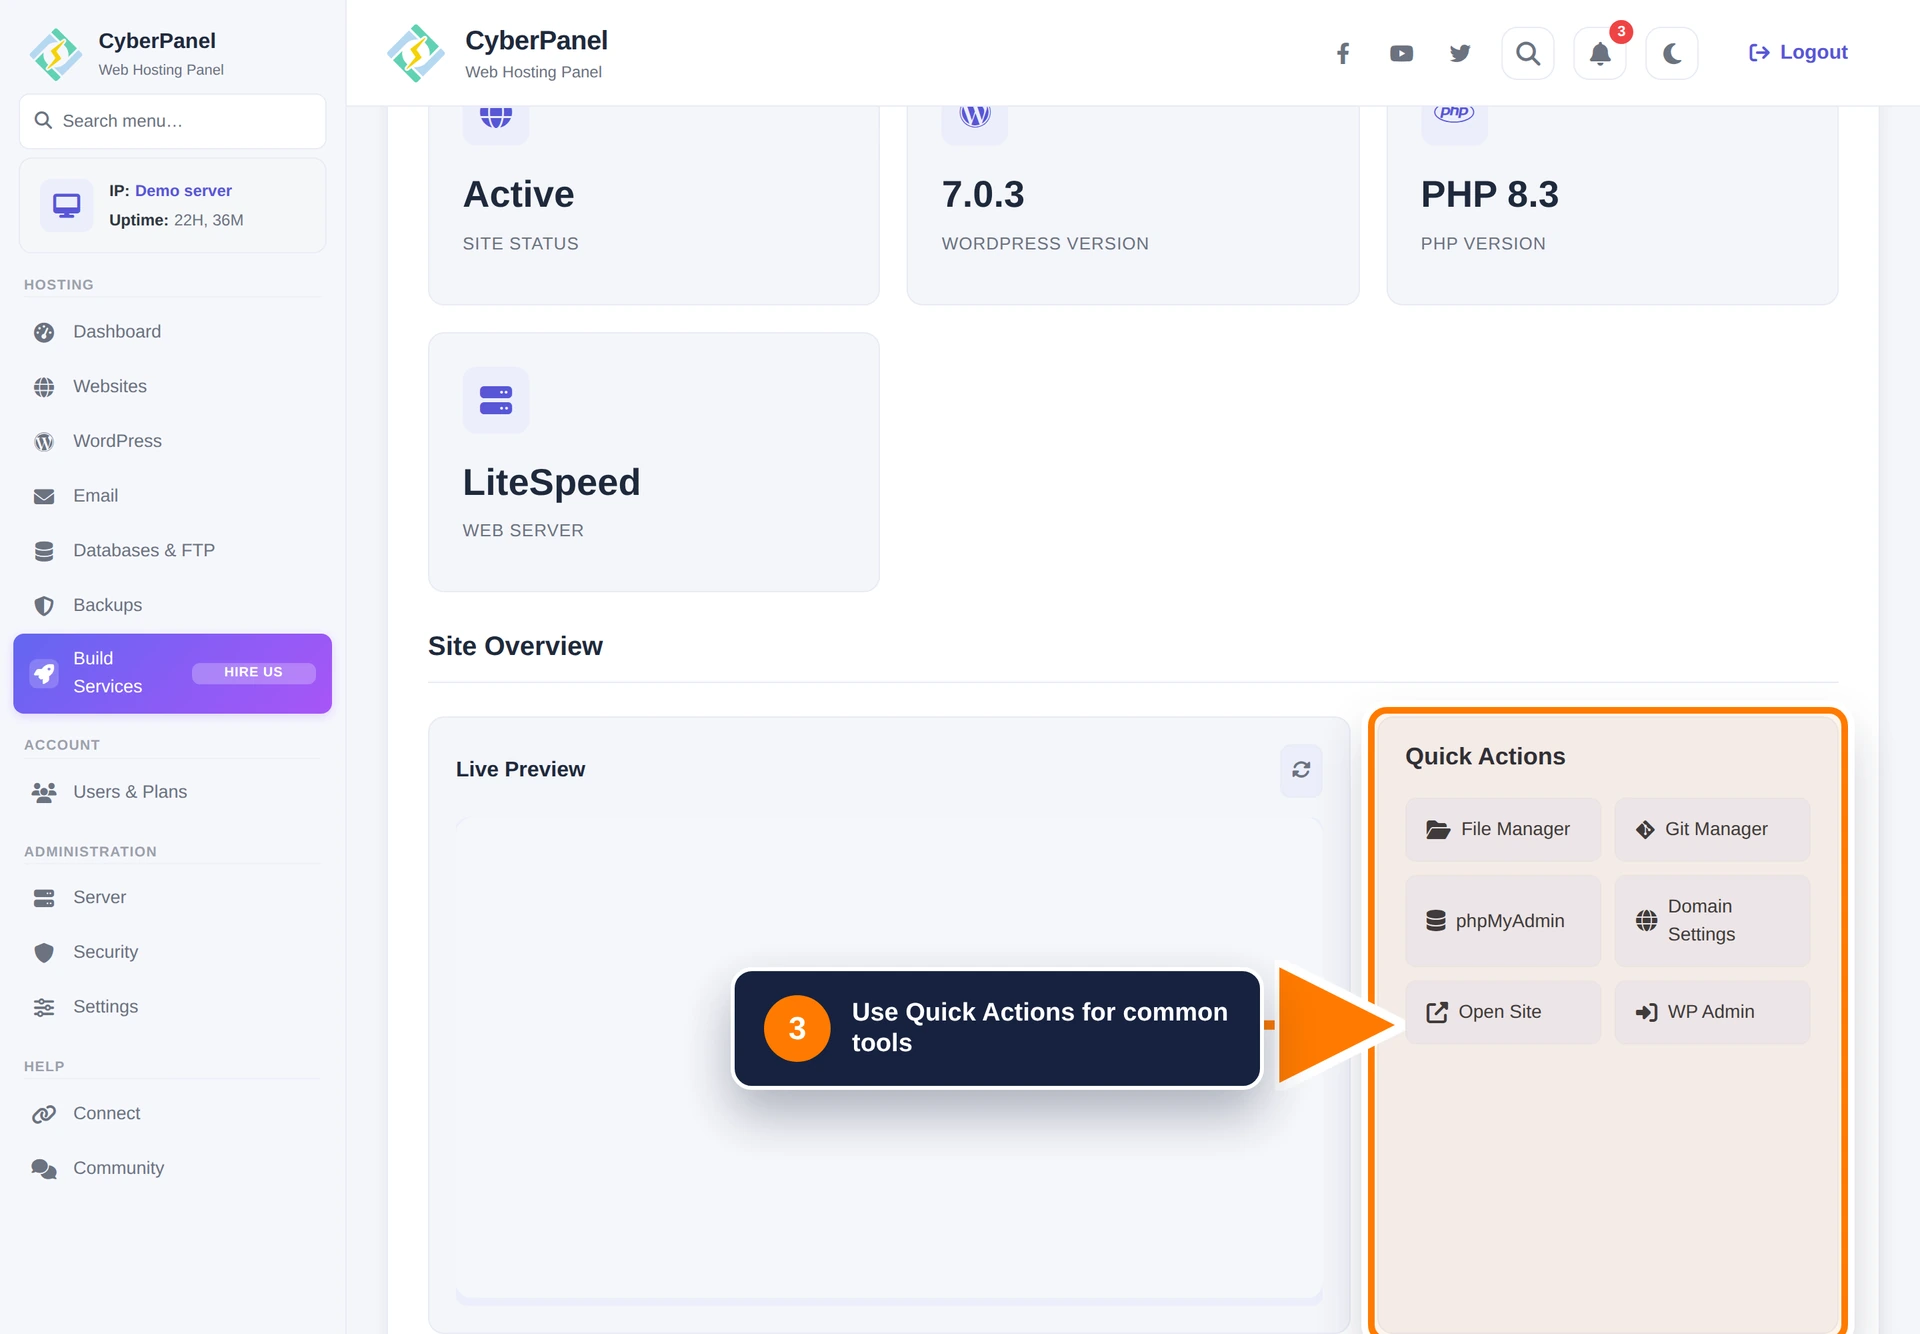The image size is (1920, 1334).
Task: Click the Users & Plans people icon
Action: click(44, 792)
